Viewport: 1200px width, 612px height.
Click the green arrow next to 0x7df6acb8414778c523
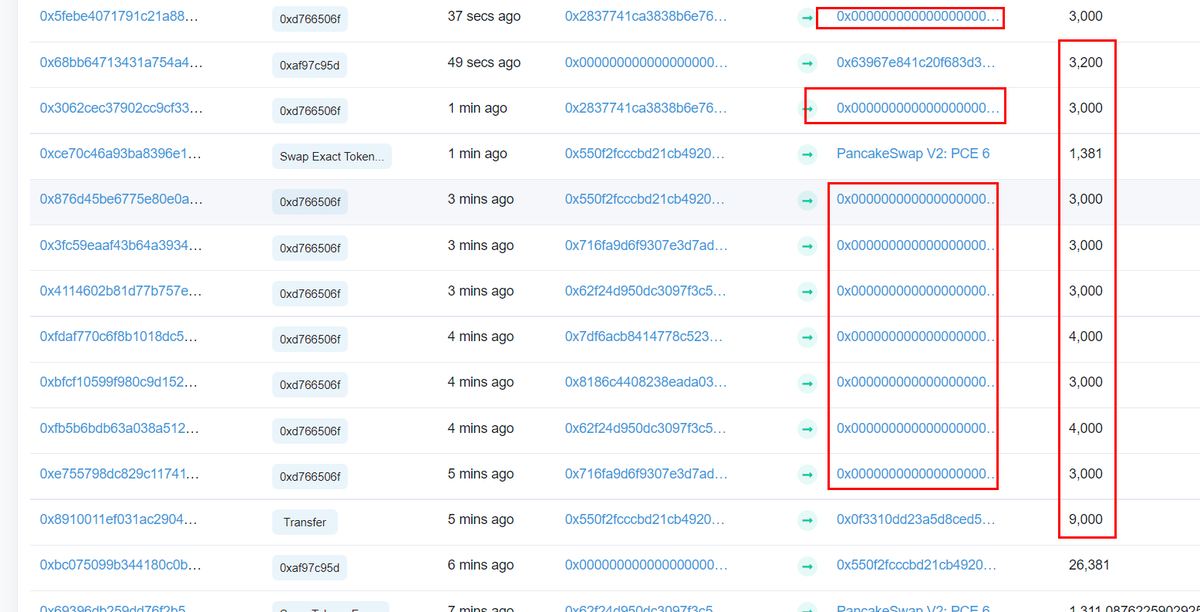[807, 337]
